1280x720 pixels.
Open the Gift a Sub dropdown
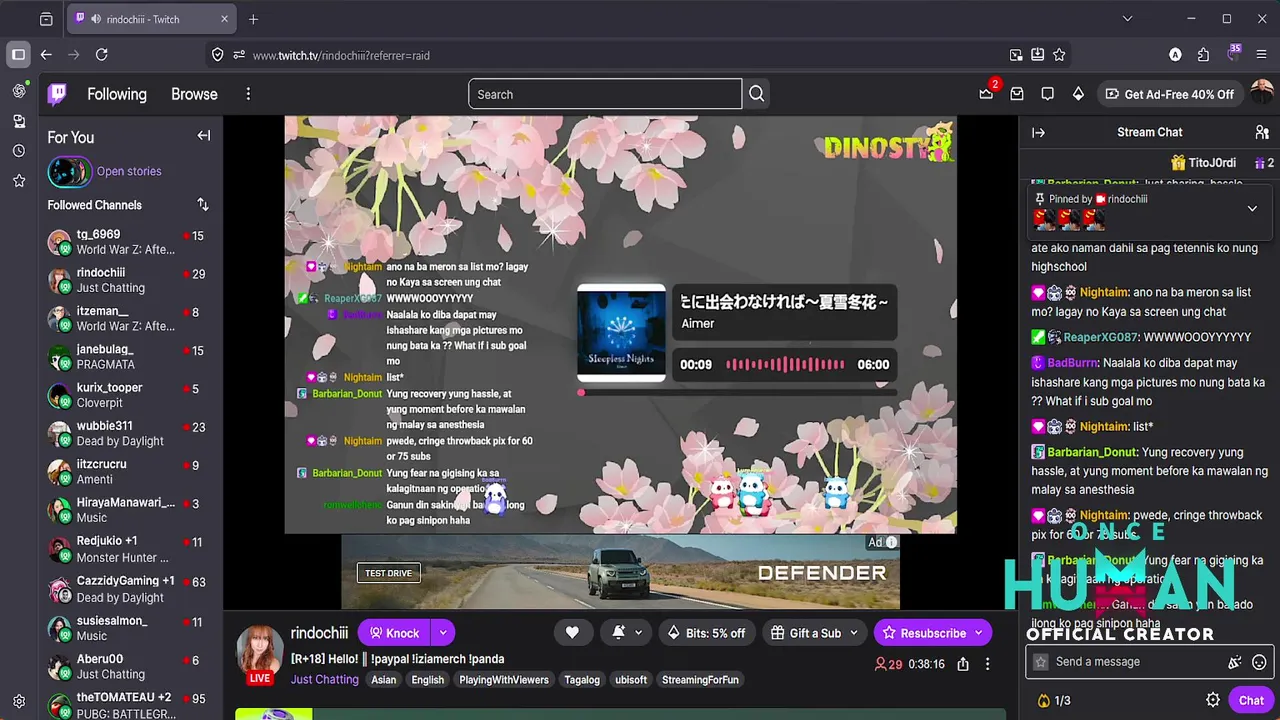pyautogui.click(x=815, y=633)
